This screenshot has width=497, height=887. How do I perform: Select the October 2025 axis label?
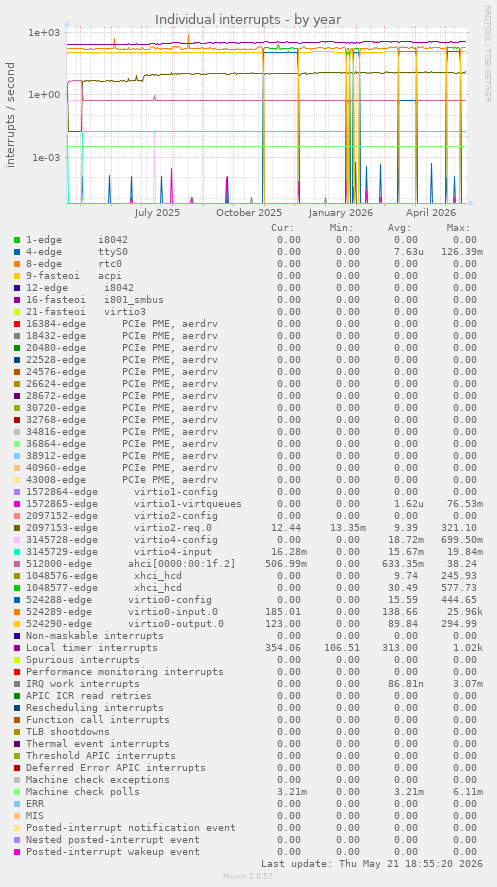point(249,213)
